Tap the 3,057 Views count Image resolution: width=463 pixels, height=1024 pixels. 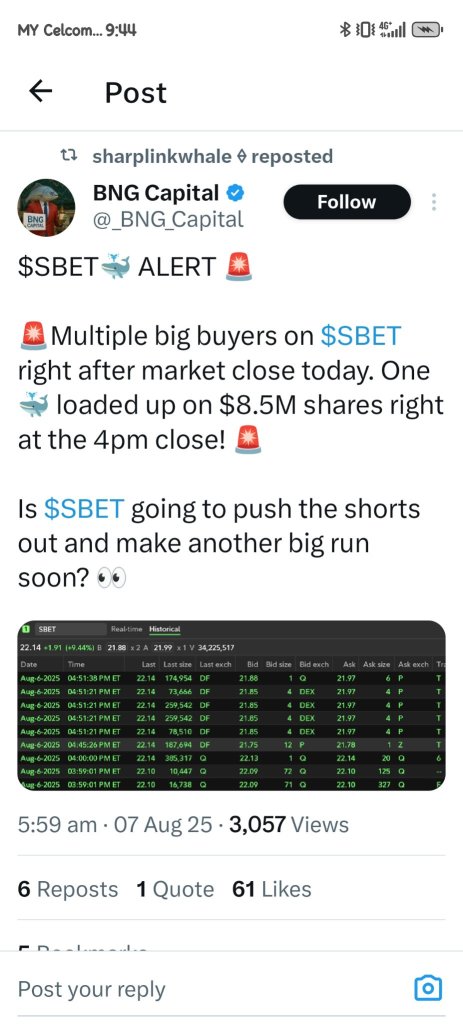point(289,824)
